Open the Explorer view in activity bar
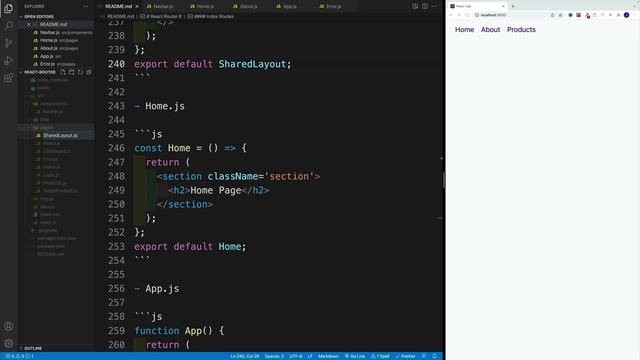640x360 pixels. [x=8, y=8]
